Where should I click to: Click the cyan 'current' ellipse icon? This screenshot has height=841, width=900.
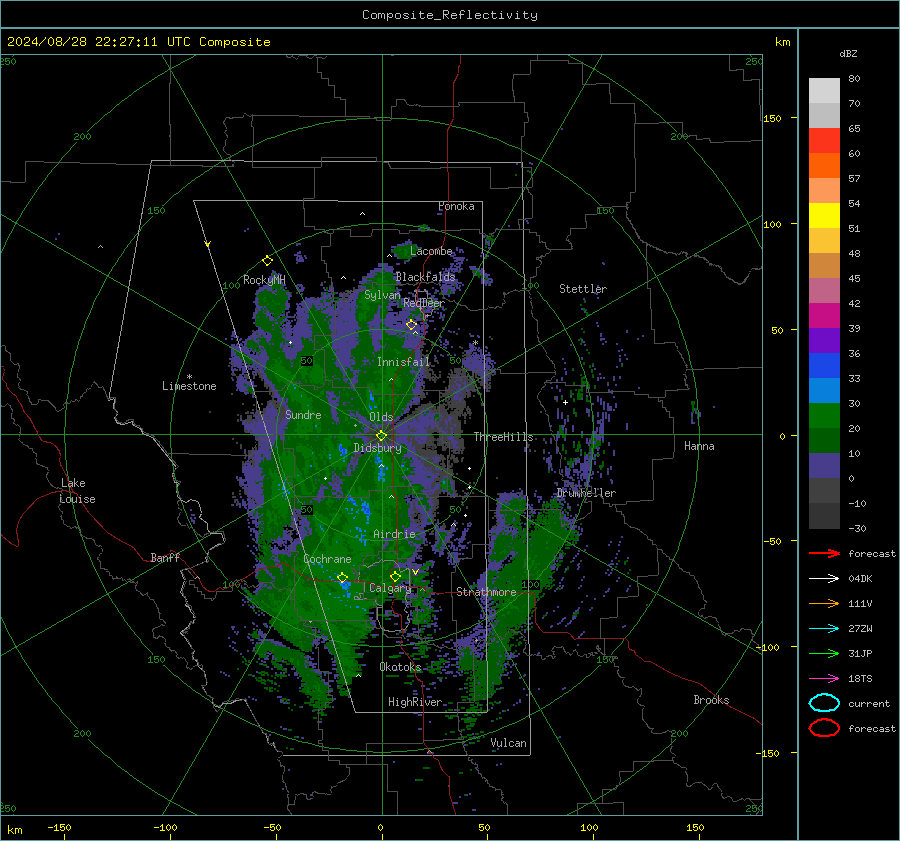824,703
